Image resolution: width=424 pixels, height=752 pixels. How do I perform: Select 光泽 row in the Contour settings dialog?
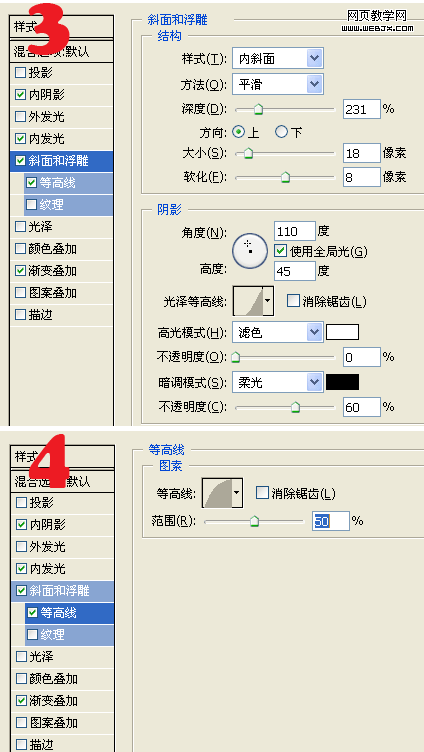62,657
